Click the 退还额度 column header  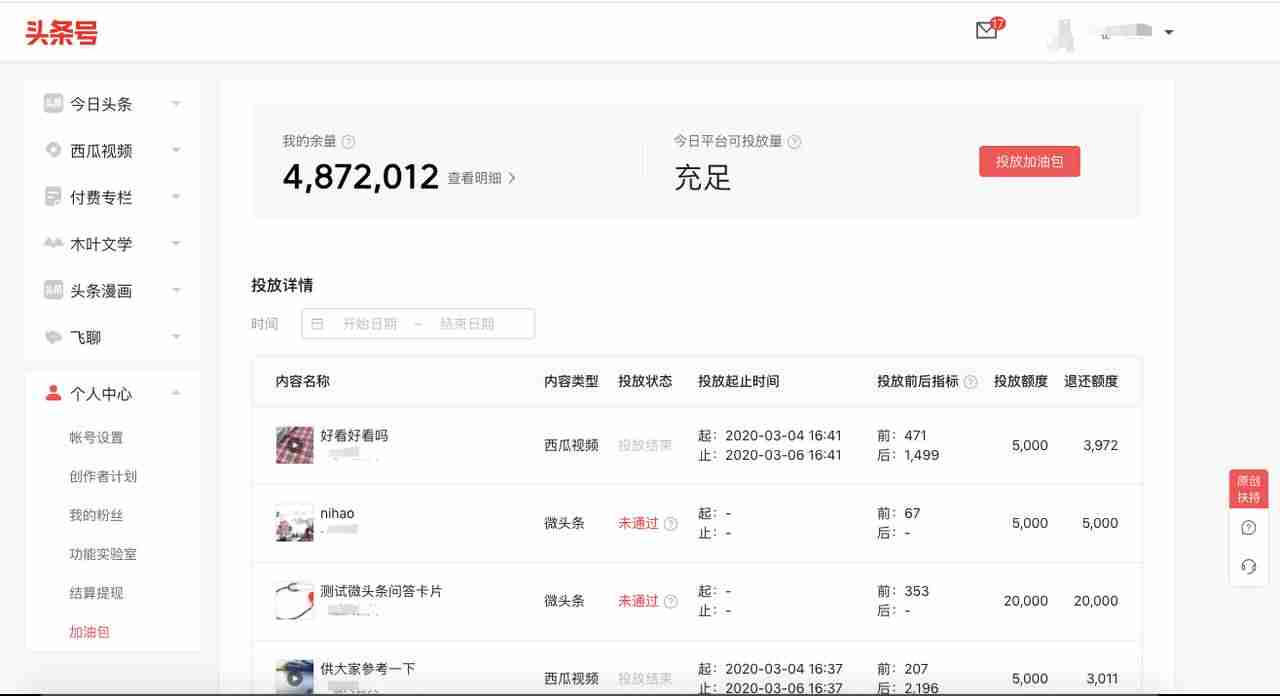1091,381
